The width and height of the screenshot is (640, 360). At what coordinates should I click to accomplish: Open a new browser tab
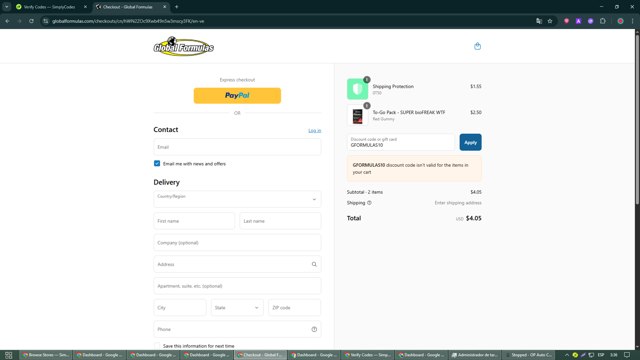coord(176,7)
